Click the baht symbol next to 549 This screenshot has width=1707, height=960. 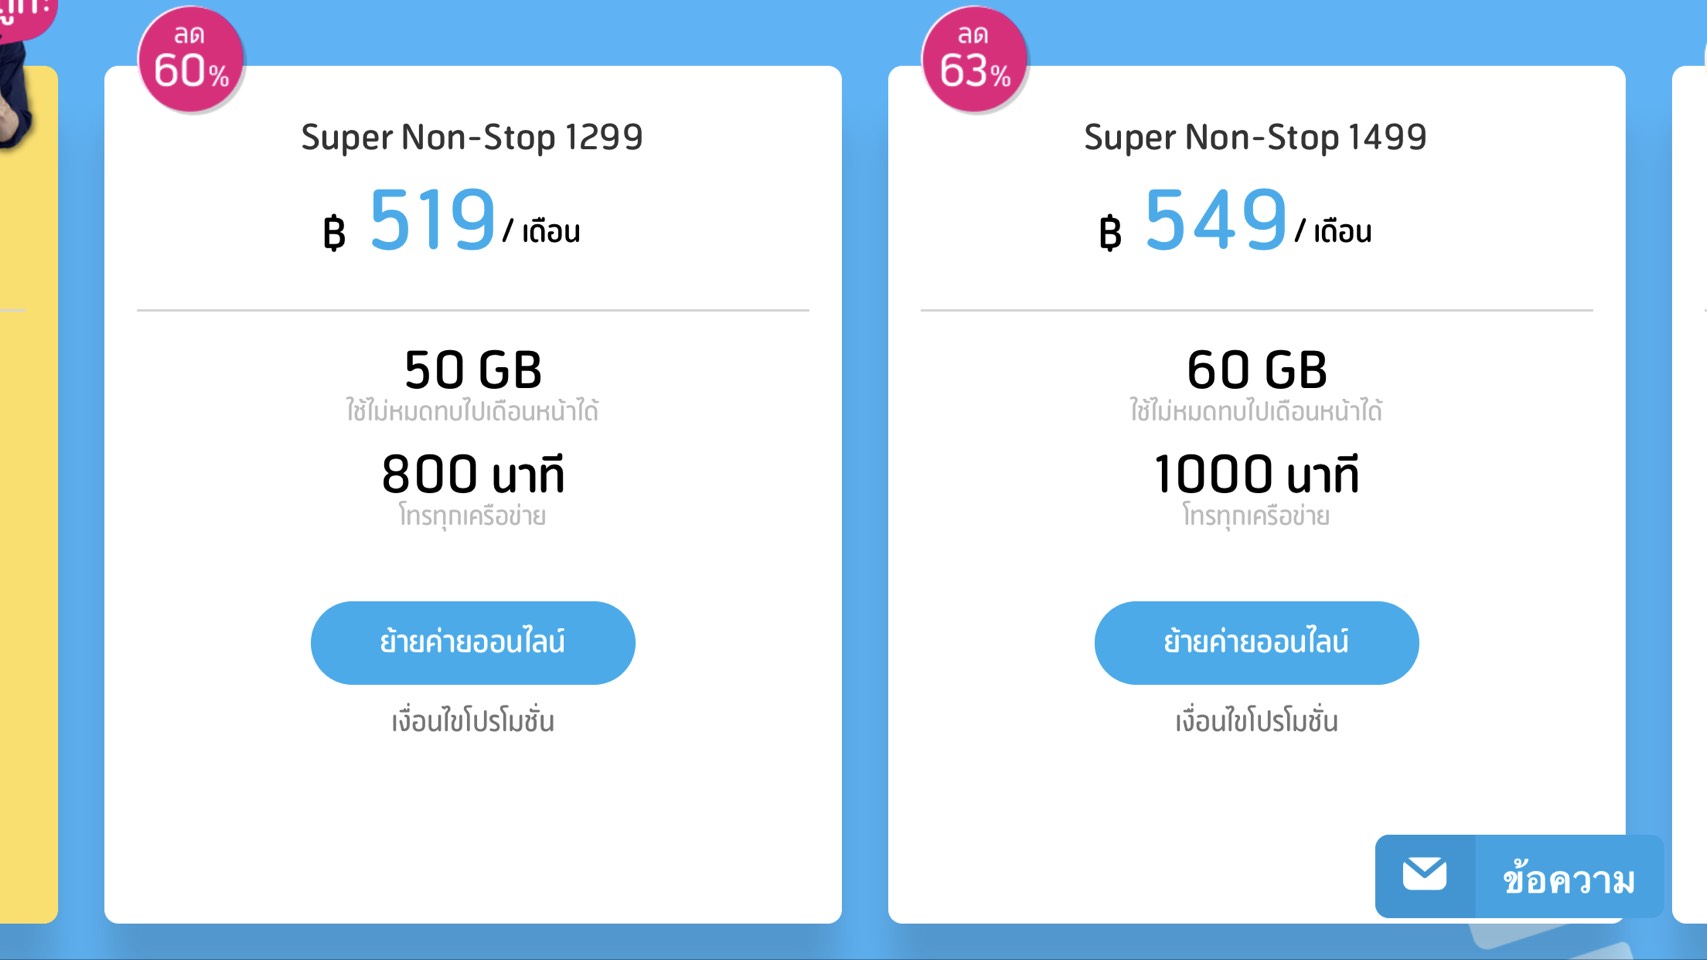click(1110, 233)
